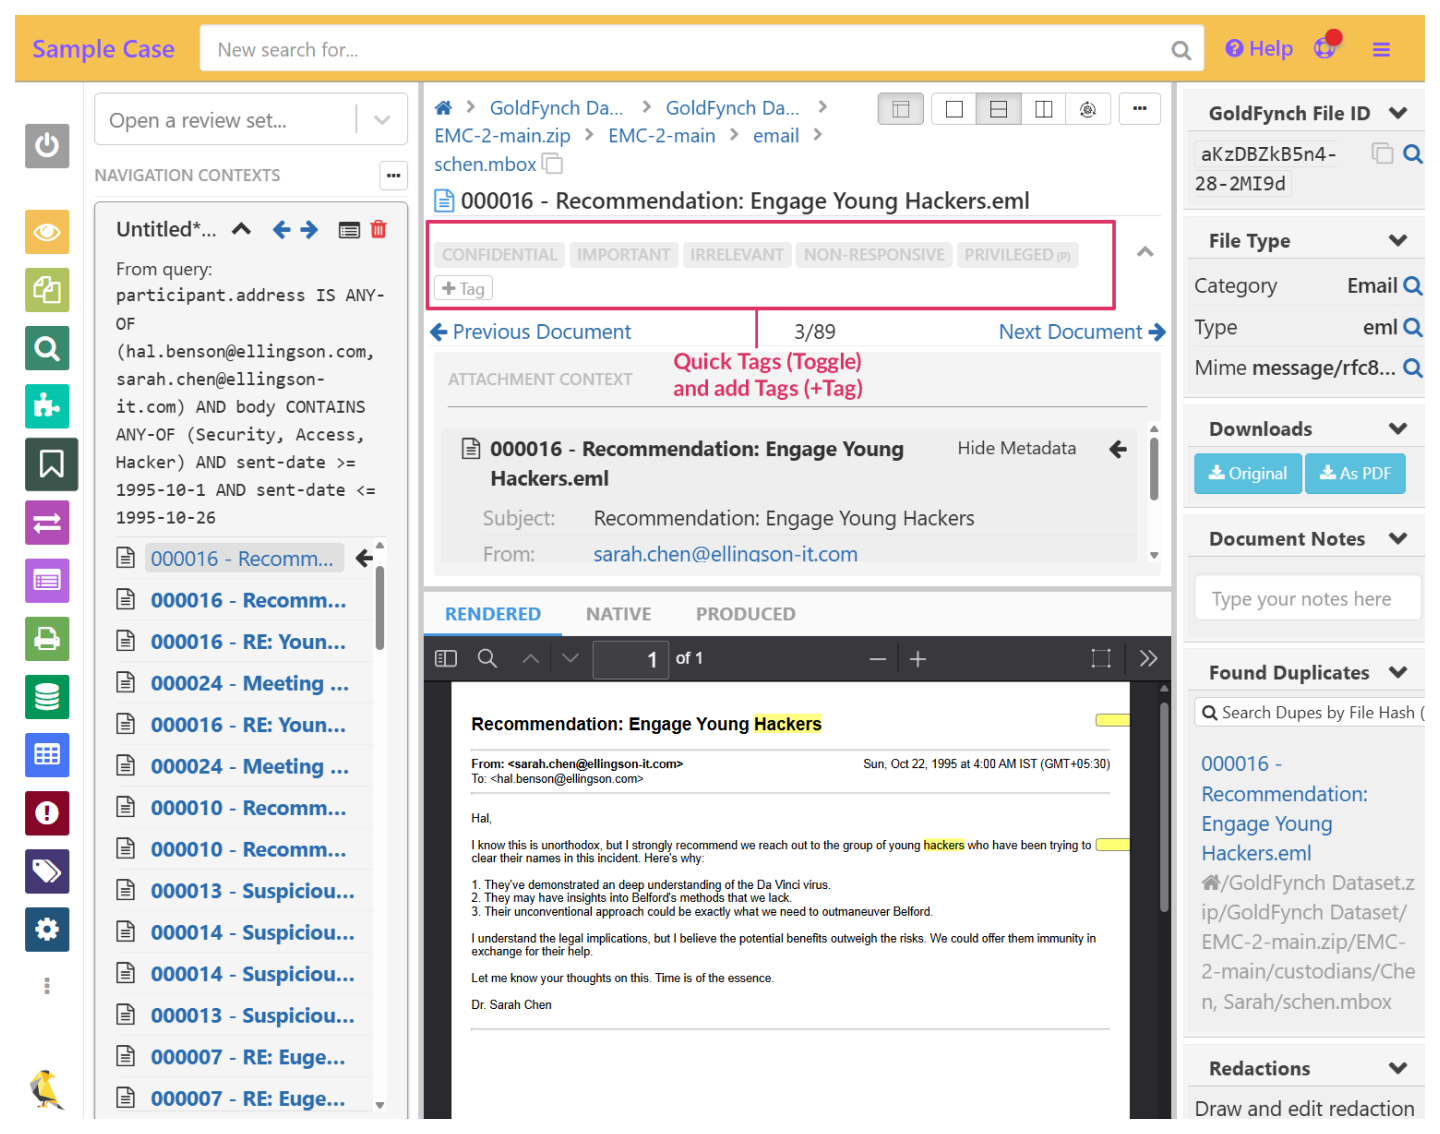Collapse the File Type section
The height and width of the screenshot is (1134, 1440).
point(1398,240)
